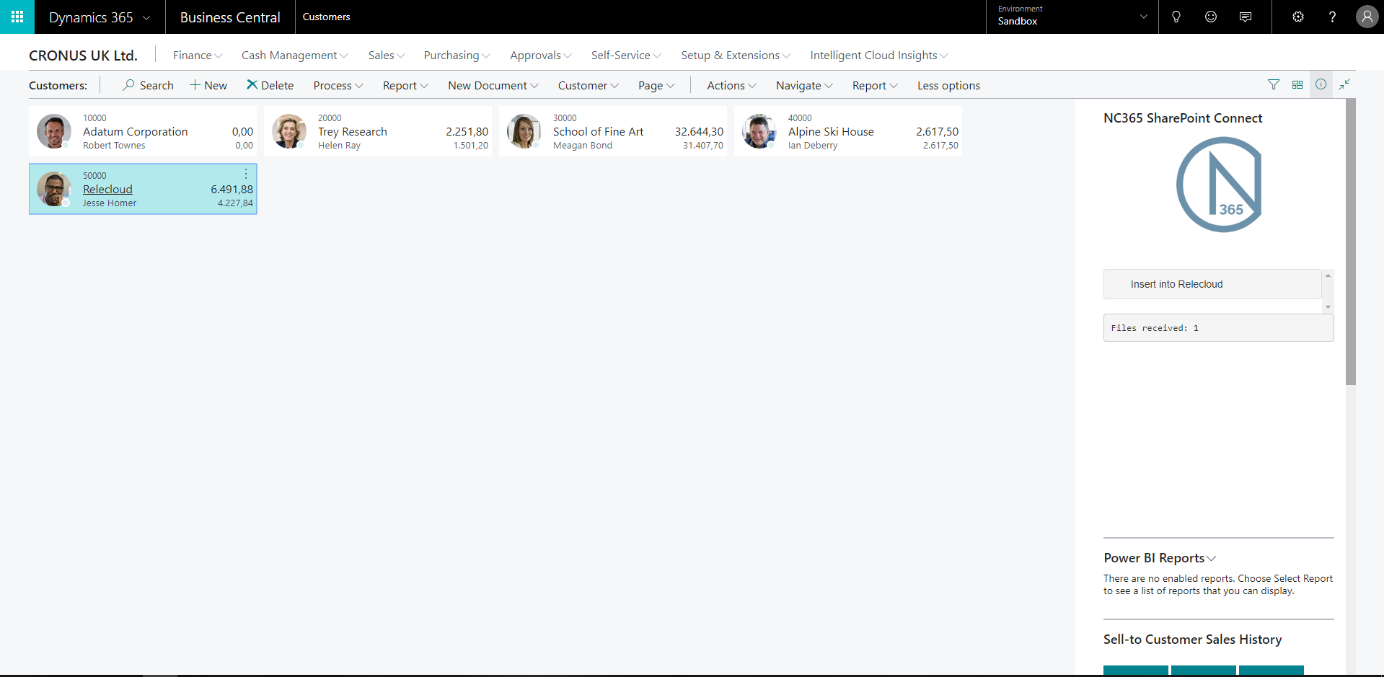
Task: Open the chat message icon in header
Action: point(1245,17)
